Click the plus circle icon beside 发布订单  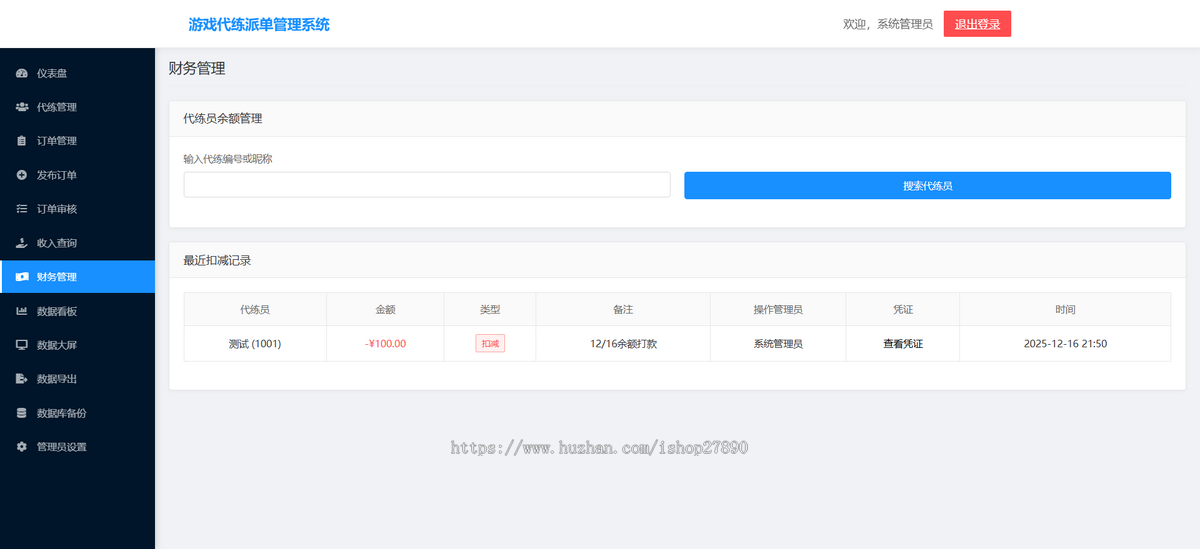point(22,175)
